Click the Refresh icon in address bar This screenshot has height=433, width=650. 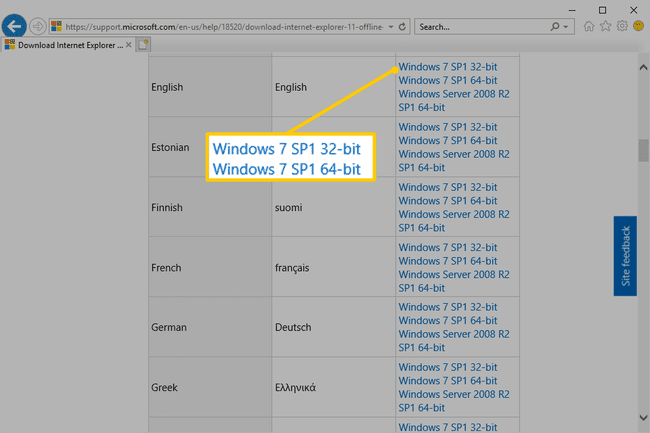click(x=402, y=27)
